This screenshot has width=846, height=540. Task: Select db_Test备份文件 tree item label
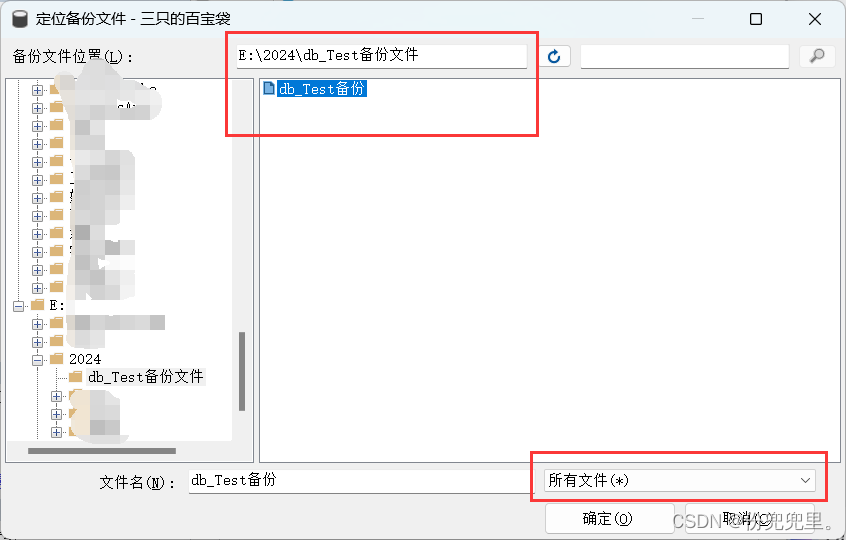coord(146,377)
